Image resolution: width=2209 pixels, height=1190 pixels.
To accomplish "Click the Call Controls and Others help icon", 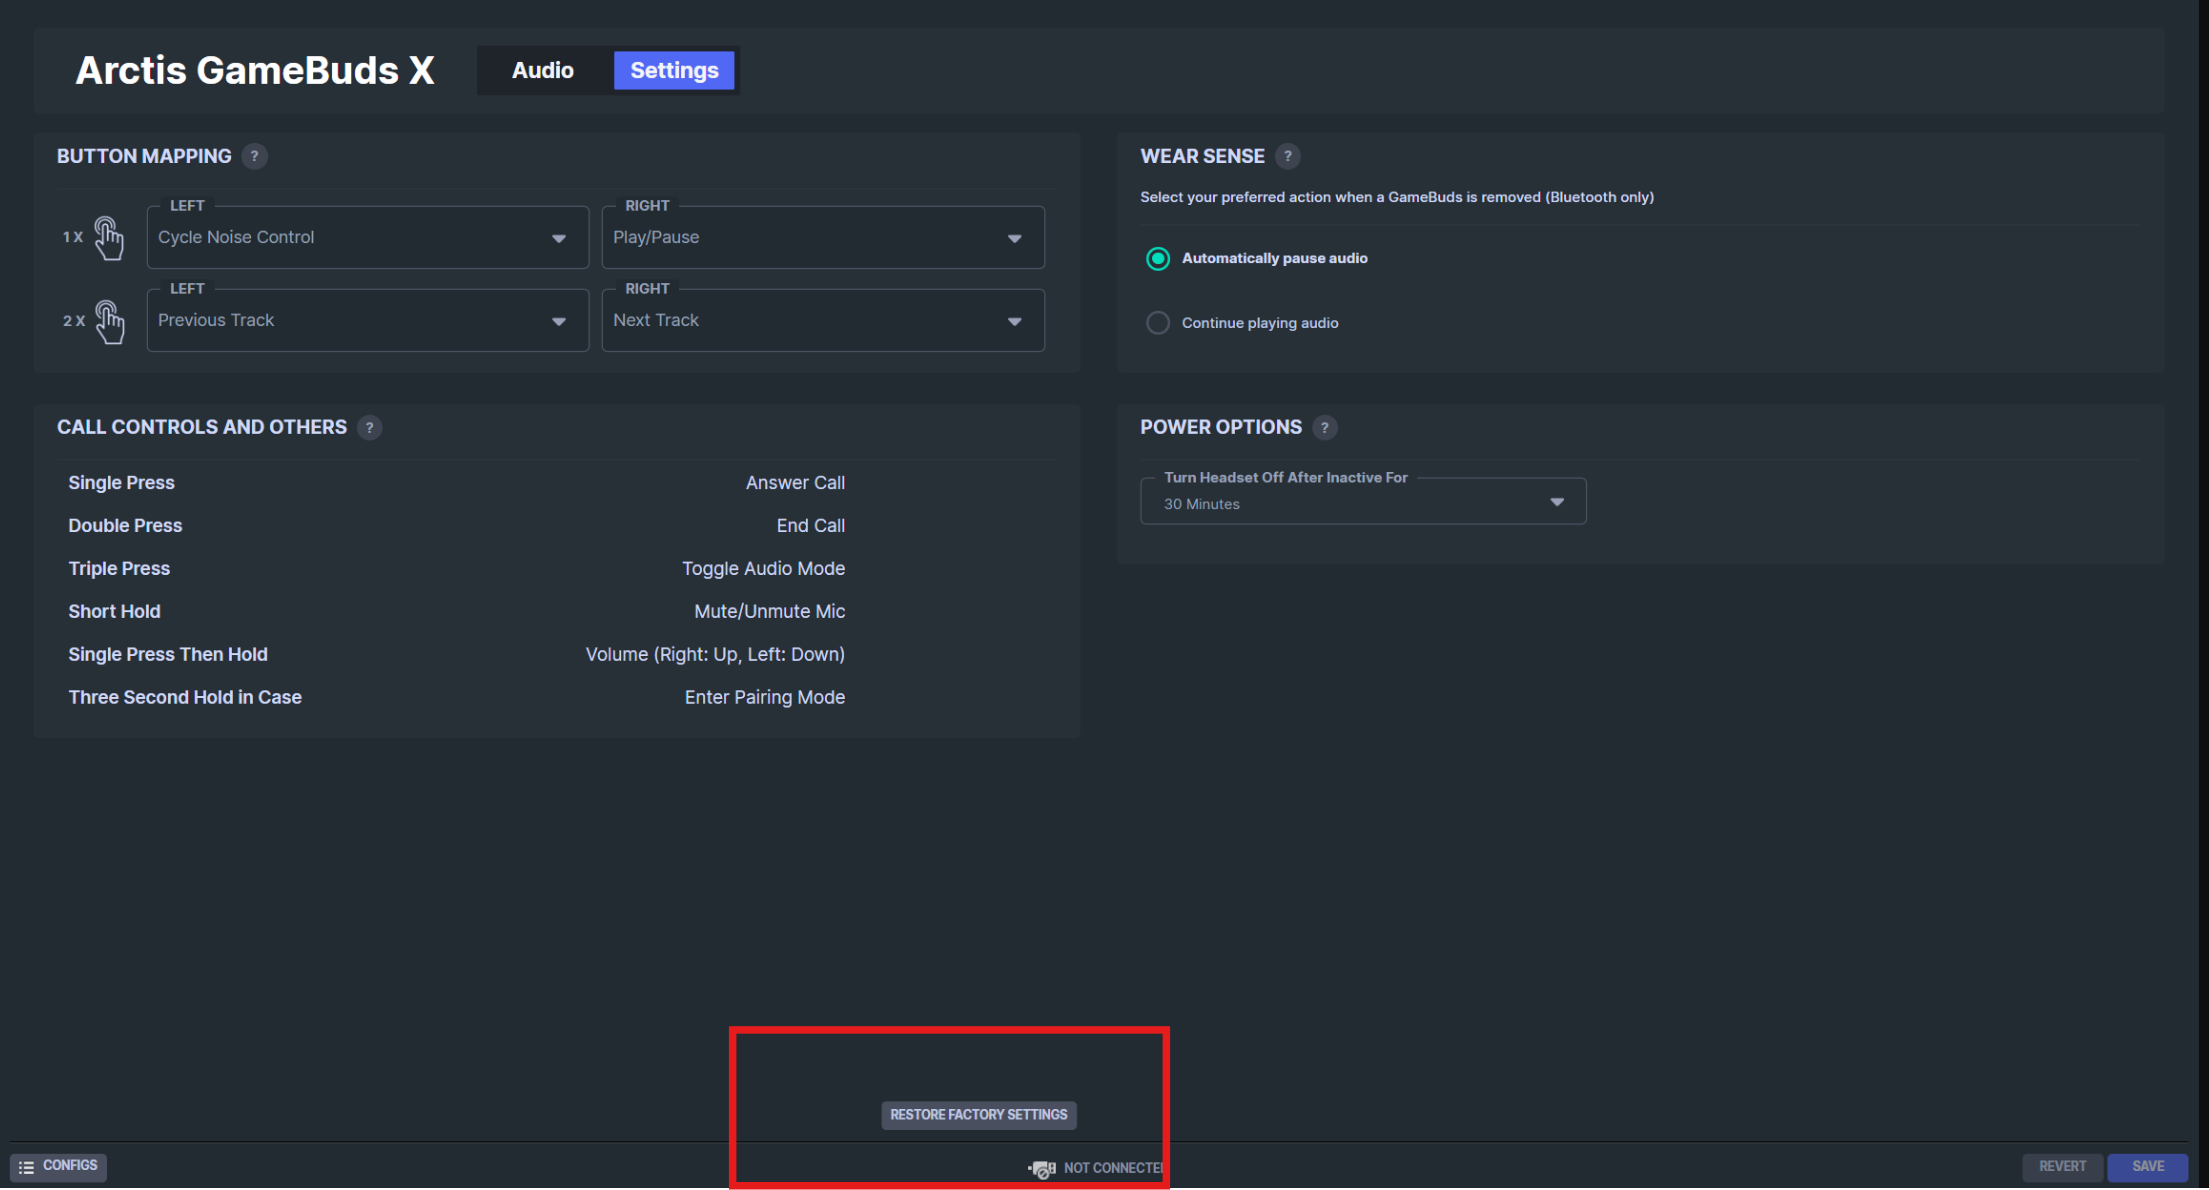I will click(369, 428).
